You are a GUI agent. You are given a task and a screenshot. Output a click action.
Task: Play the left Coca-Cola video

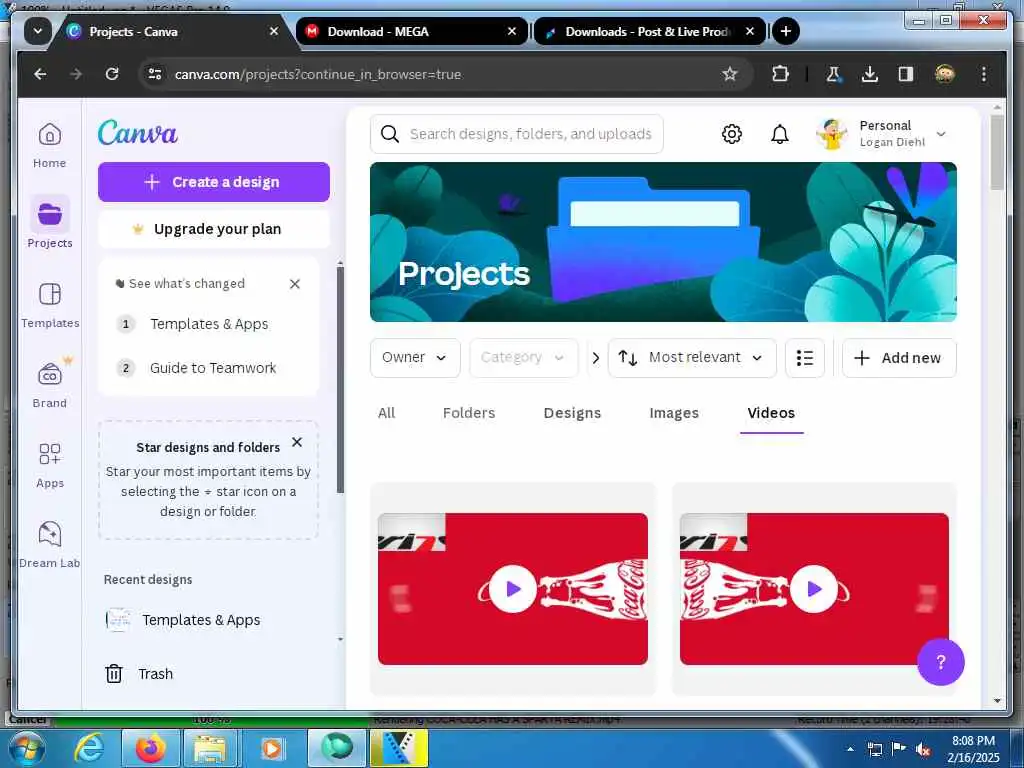(x=513, y=588)
